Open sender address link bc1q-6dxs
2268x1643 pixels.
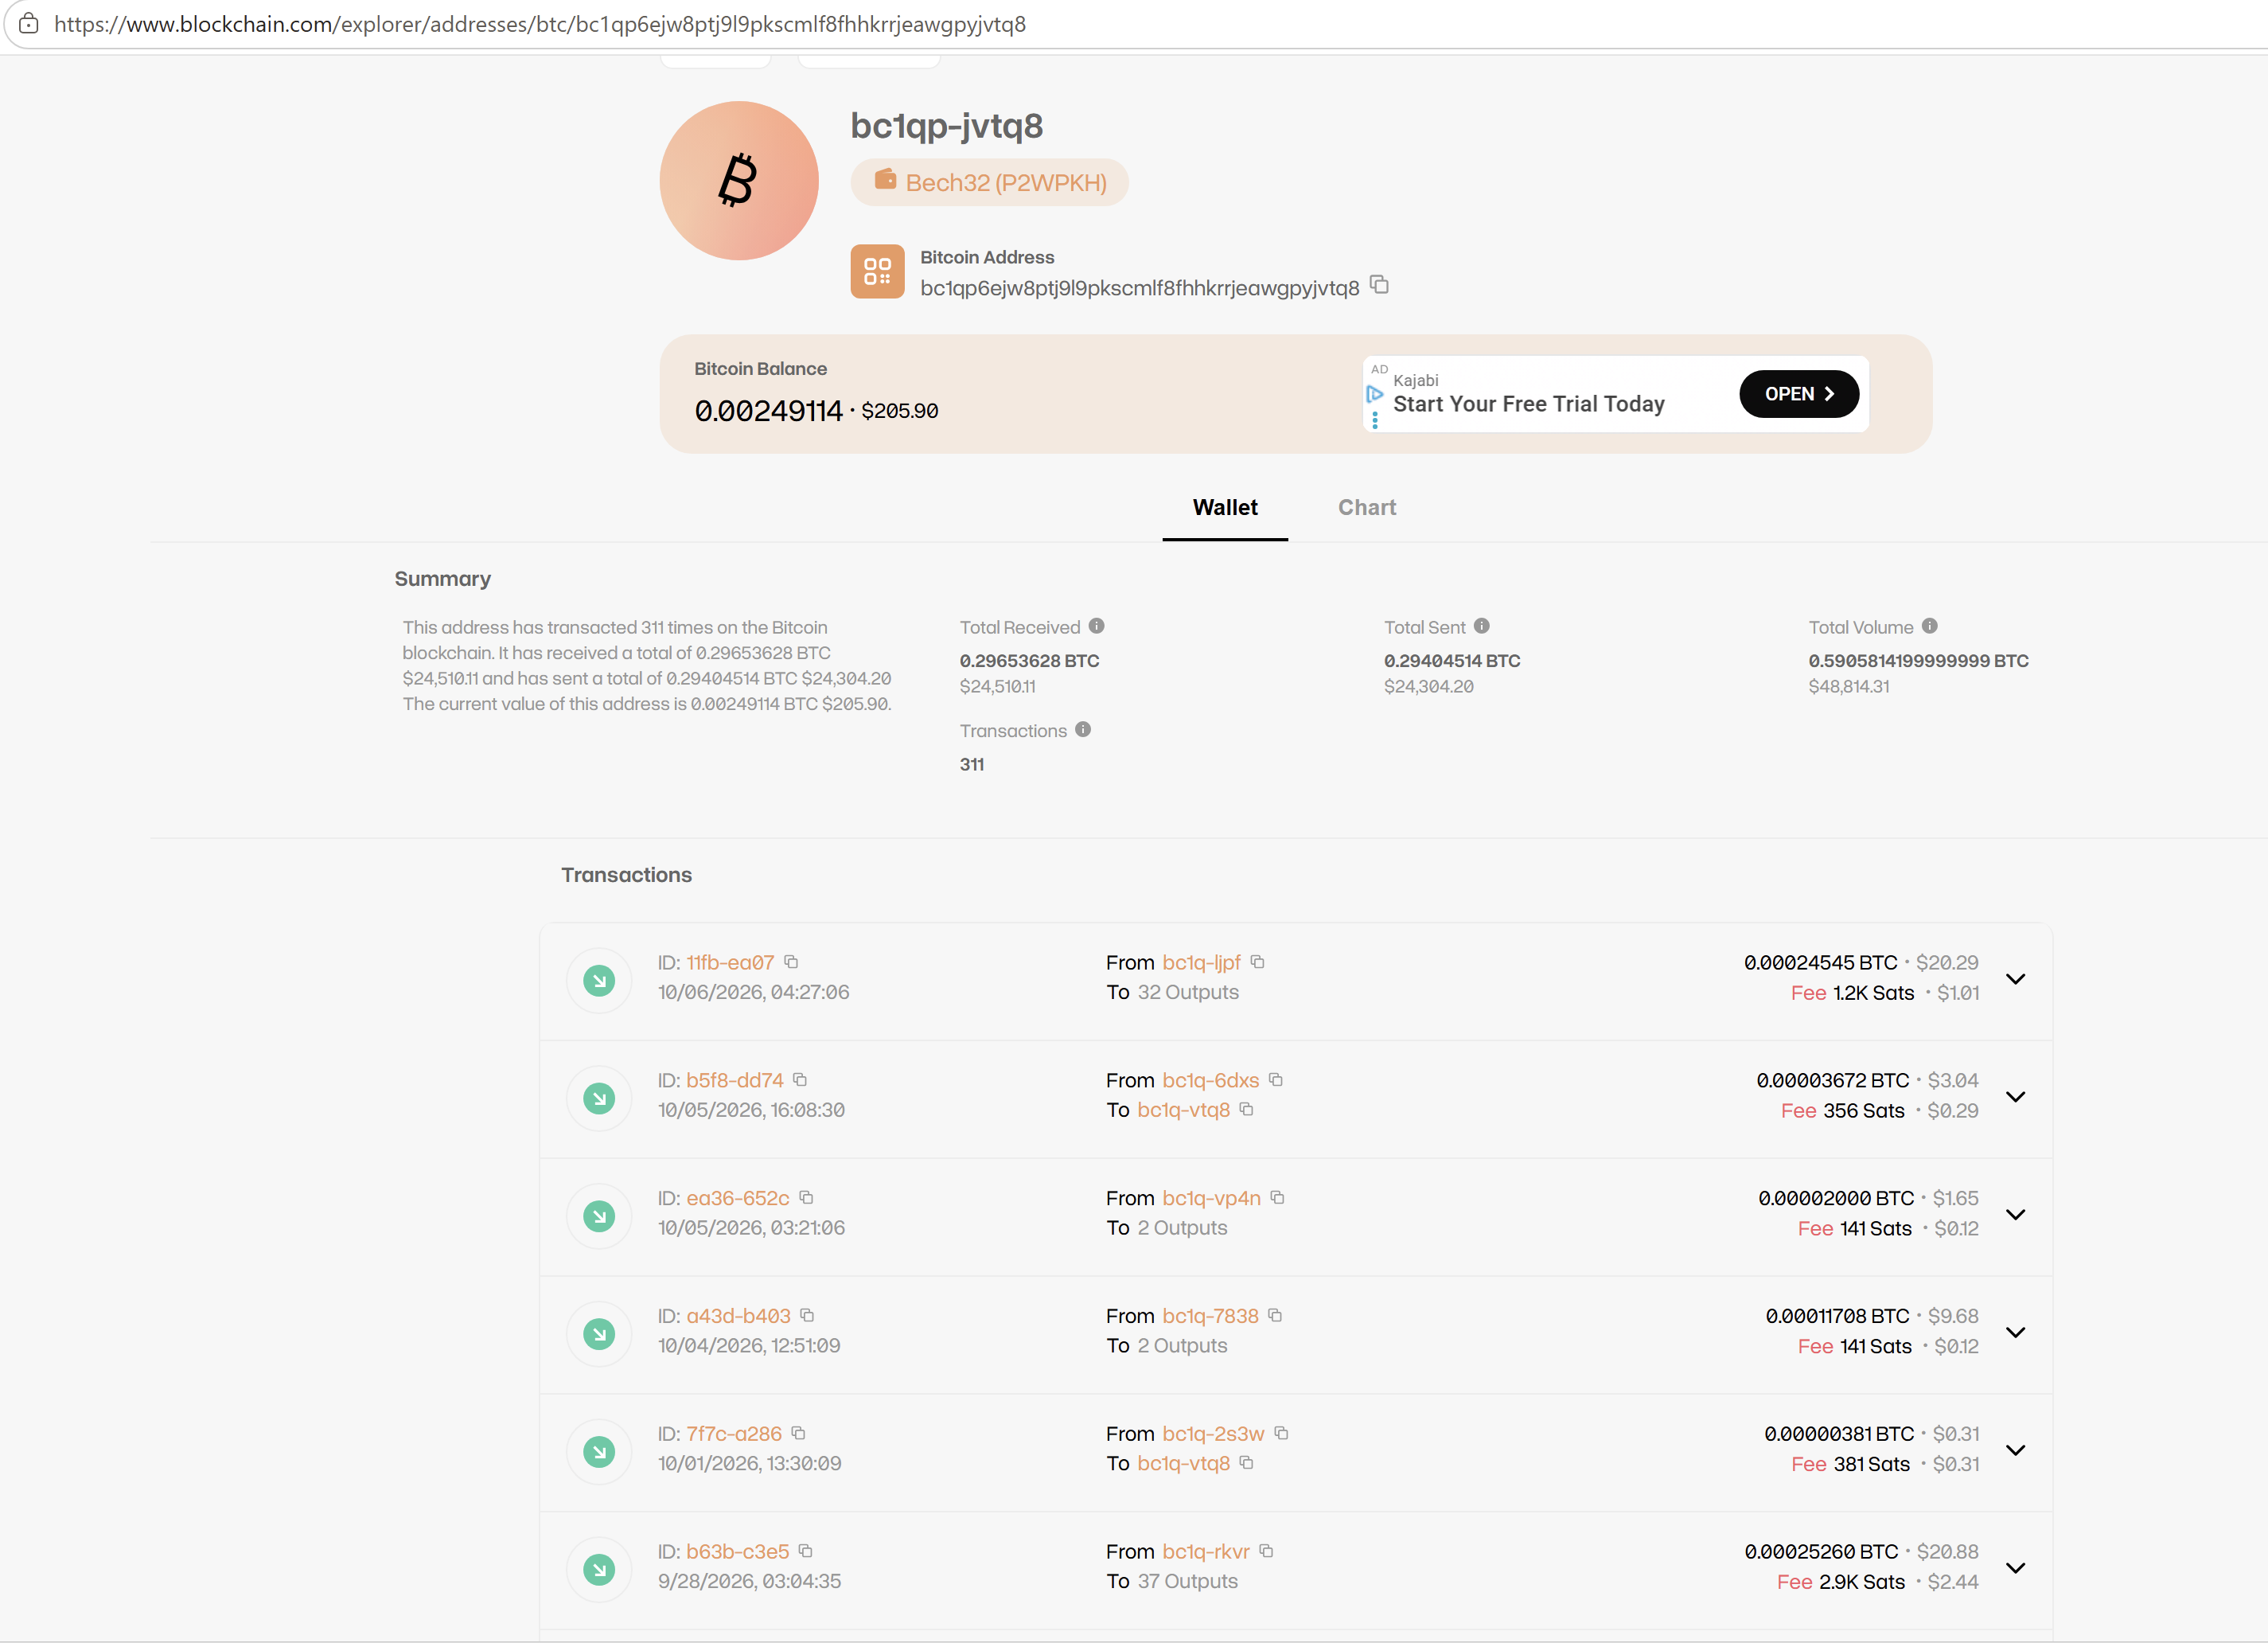pos(1211,1081)
